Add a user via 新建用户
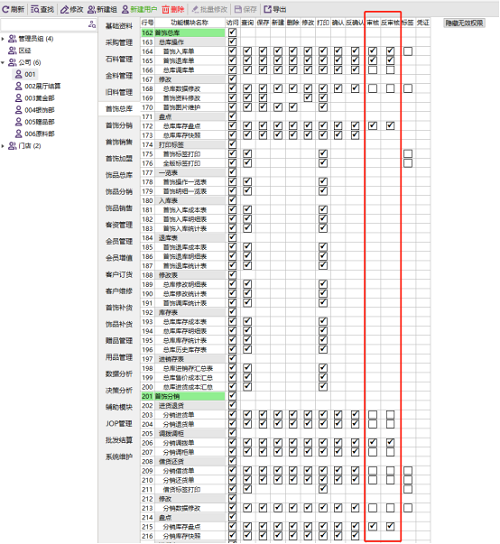The width and height of the screenshot is (500, 544). [139, 9]
